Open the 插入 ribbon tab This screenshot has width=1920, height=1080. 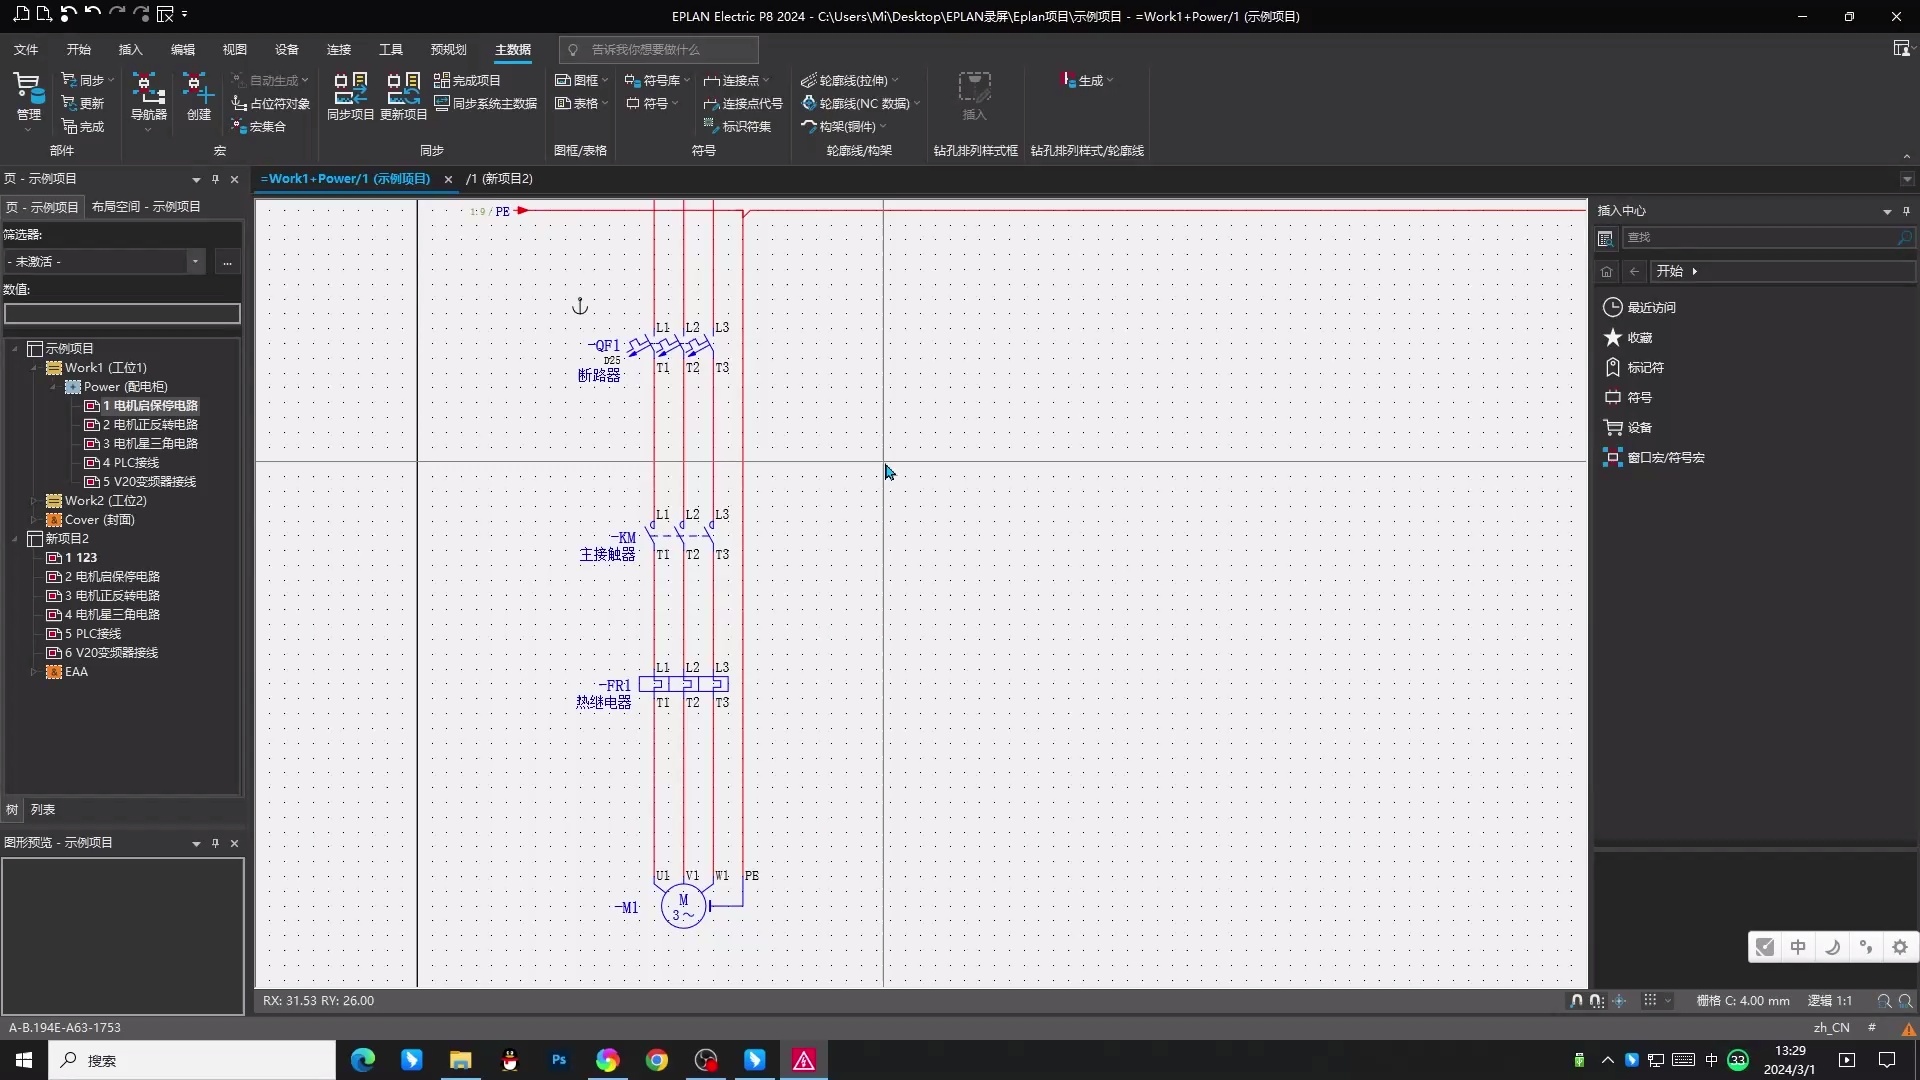[130, 49]
